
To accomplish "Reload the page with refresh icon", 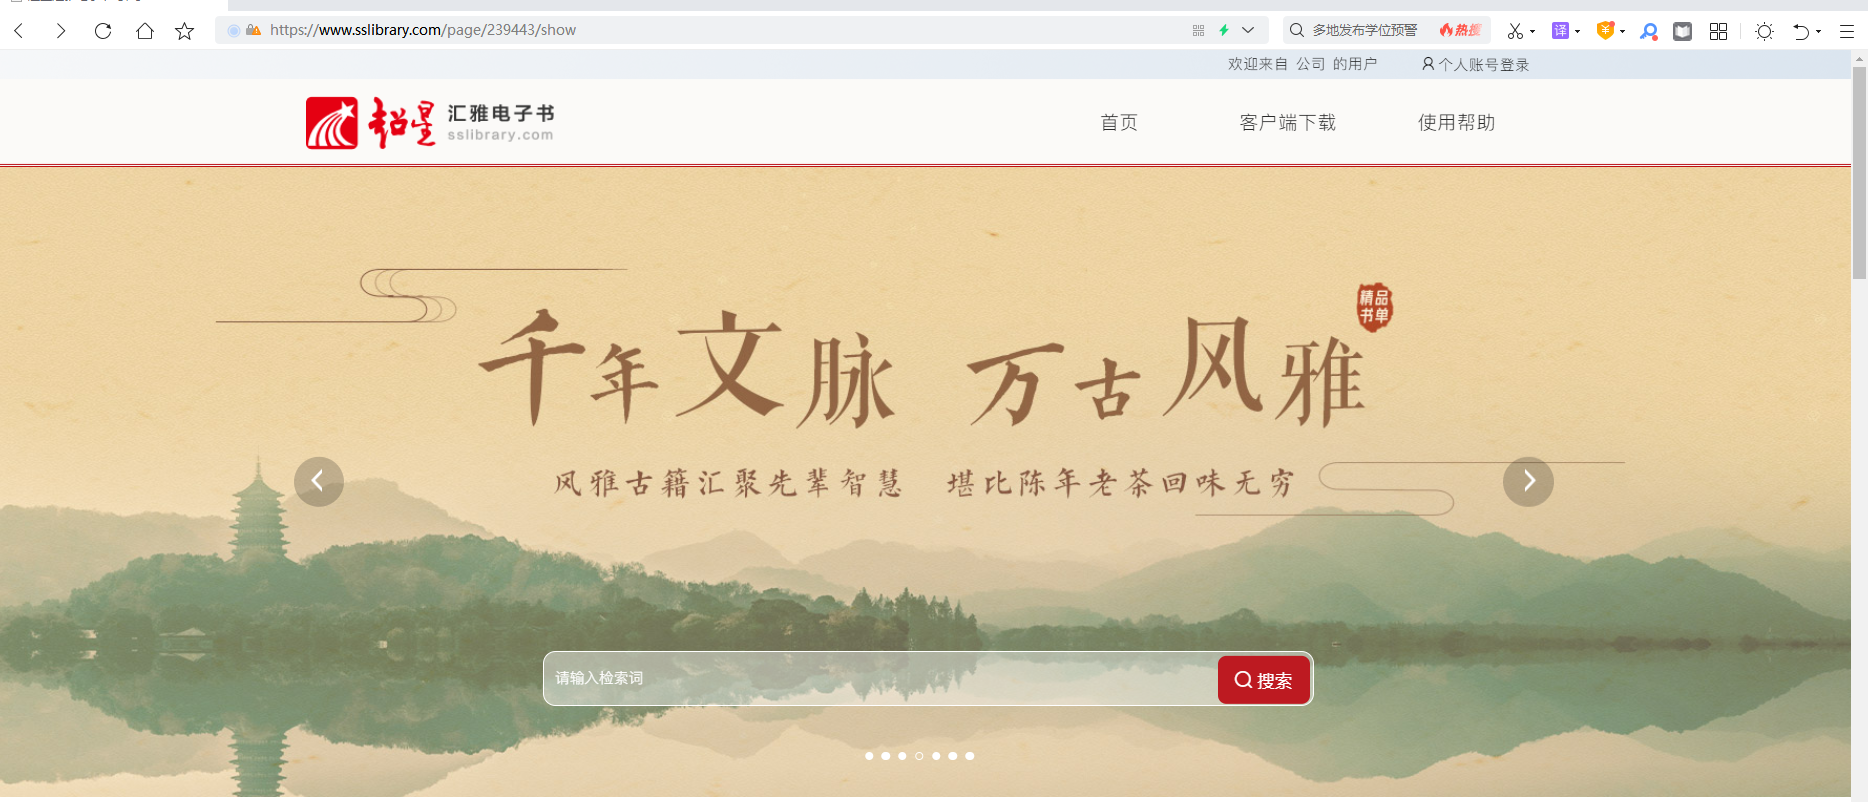I will [x=102, y=31].
